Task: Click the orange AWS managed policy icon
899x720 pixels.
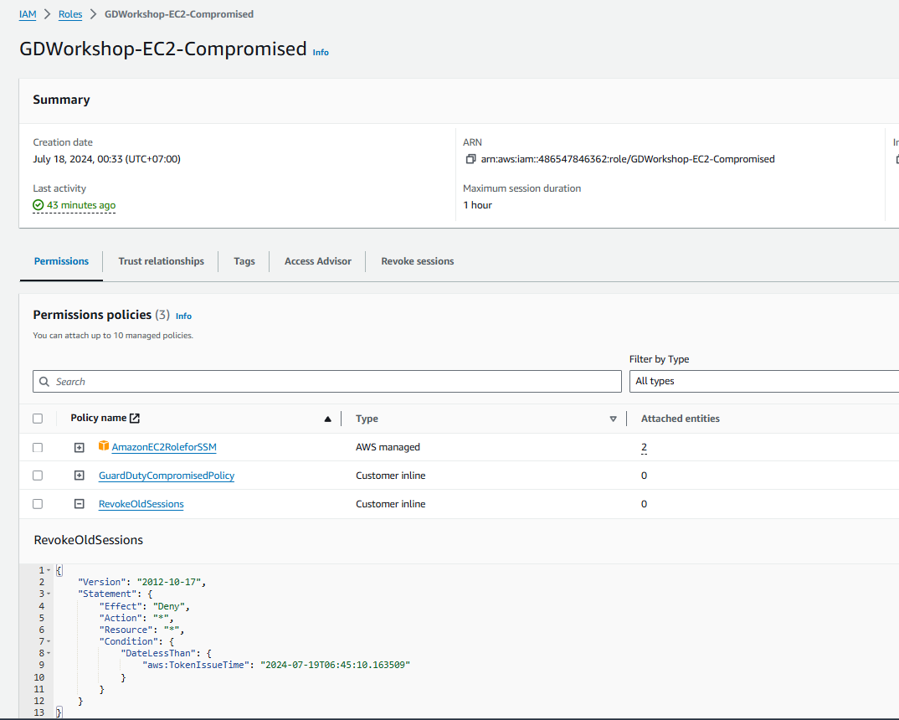Action: tap(103, 446)
